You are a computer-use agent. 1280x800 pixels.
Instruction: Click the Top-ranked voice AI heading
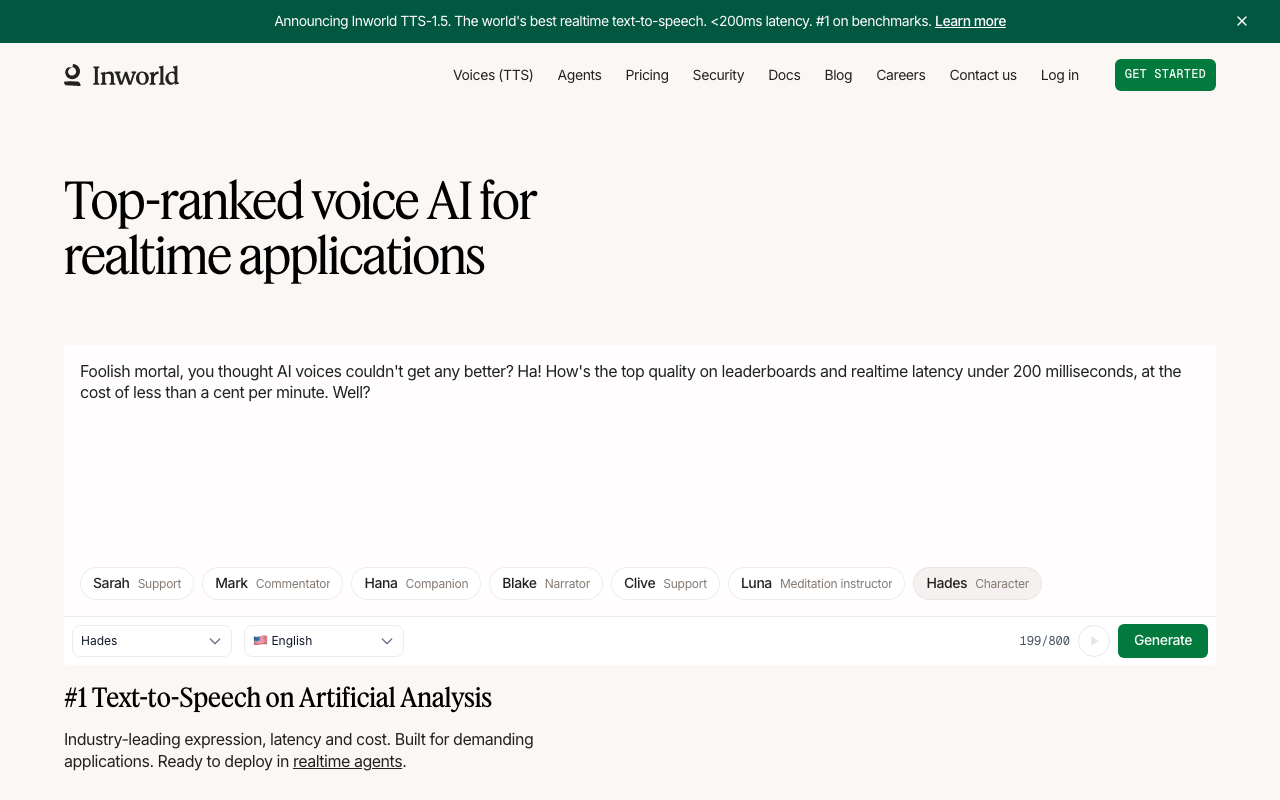tap(300, 228)
